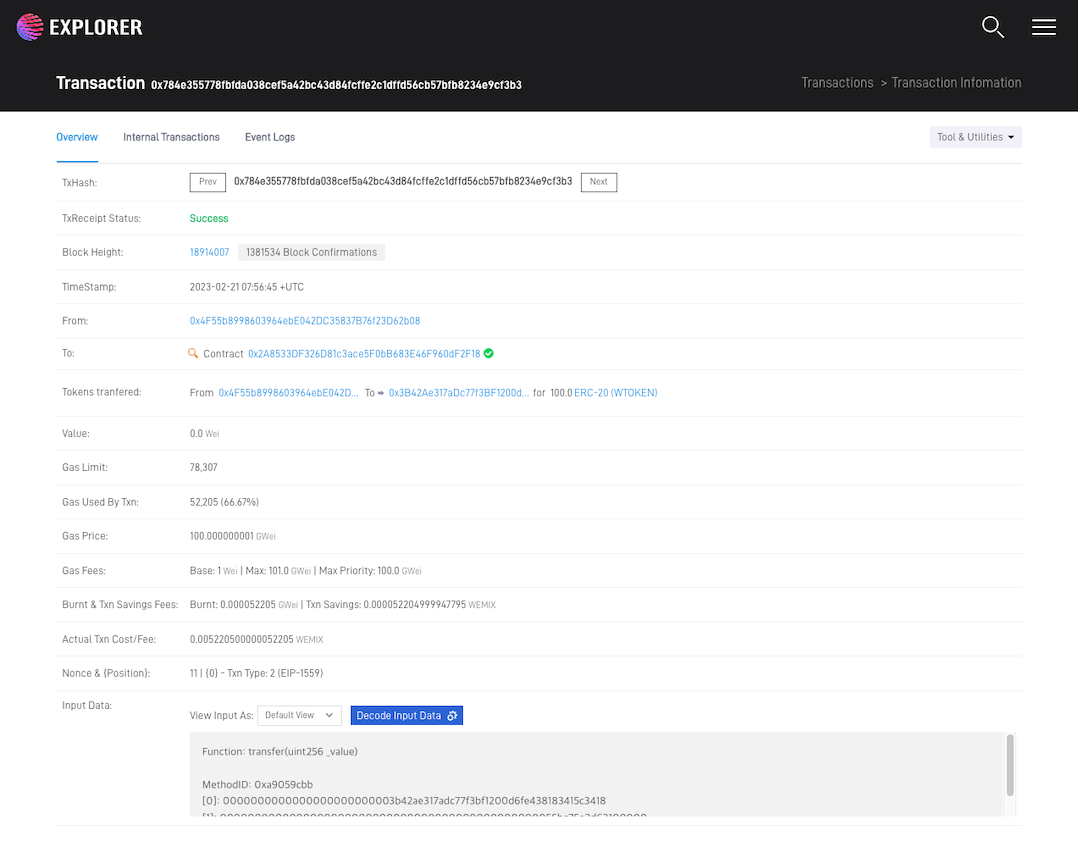Go to the Next transaction
Screen dimensions: 1078x847
[598, 182]
